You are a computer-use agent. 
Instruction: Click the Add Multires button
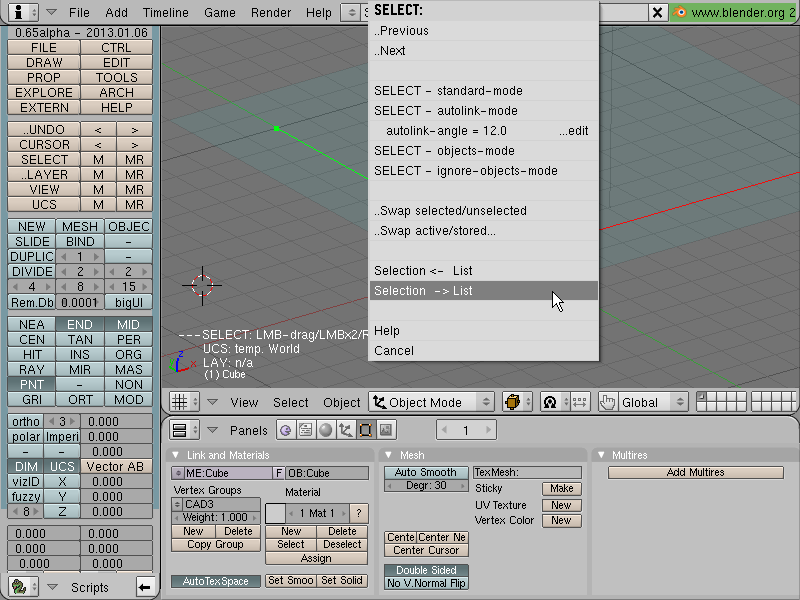point(695,472)
